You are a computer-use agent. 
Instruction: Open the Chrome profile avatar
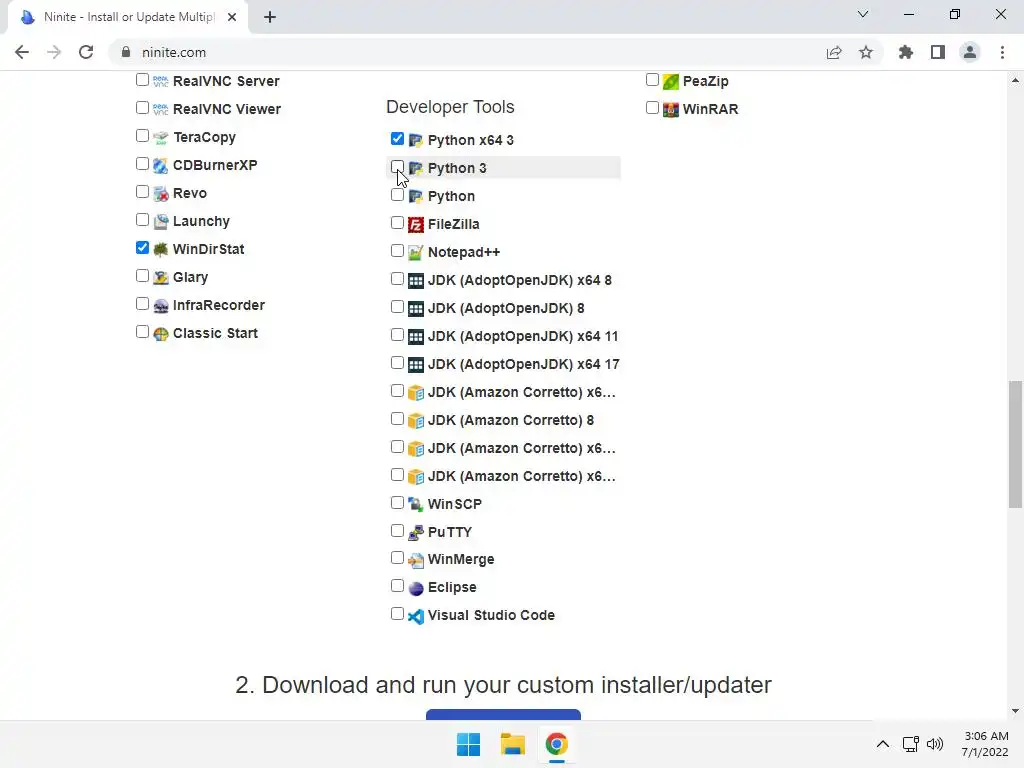pyautogui.click(x=970, y=52)
